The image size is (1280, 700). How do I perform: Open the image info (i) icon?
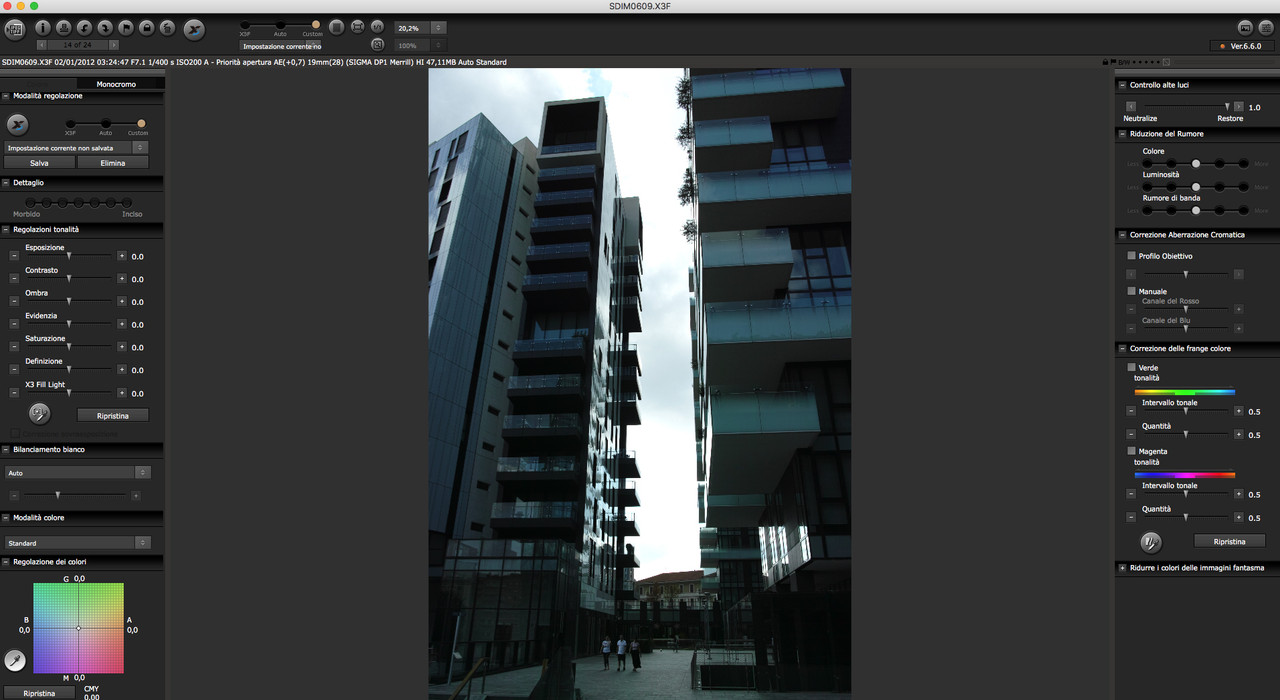coord(44,28)
